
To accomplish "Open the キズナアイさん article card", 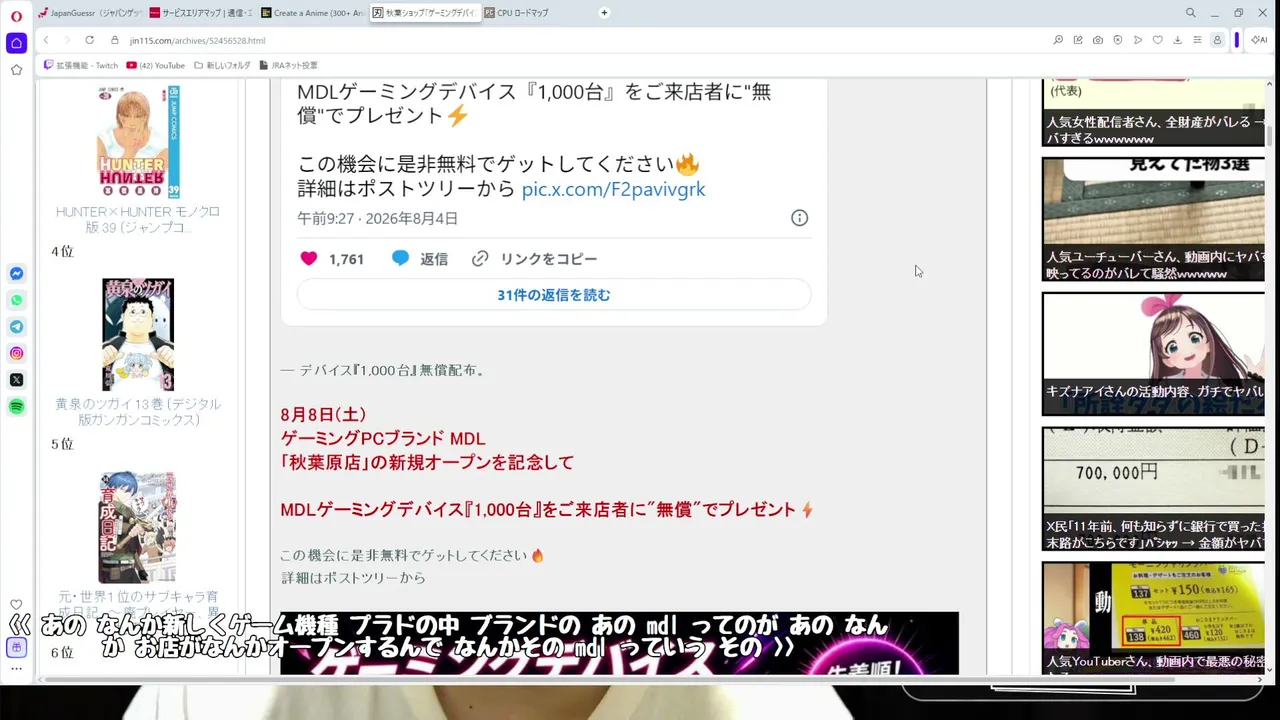I will click(1153, 354).
